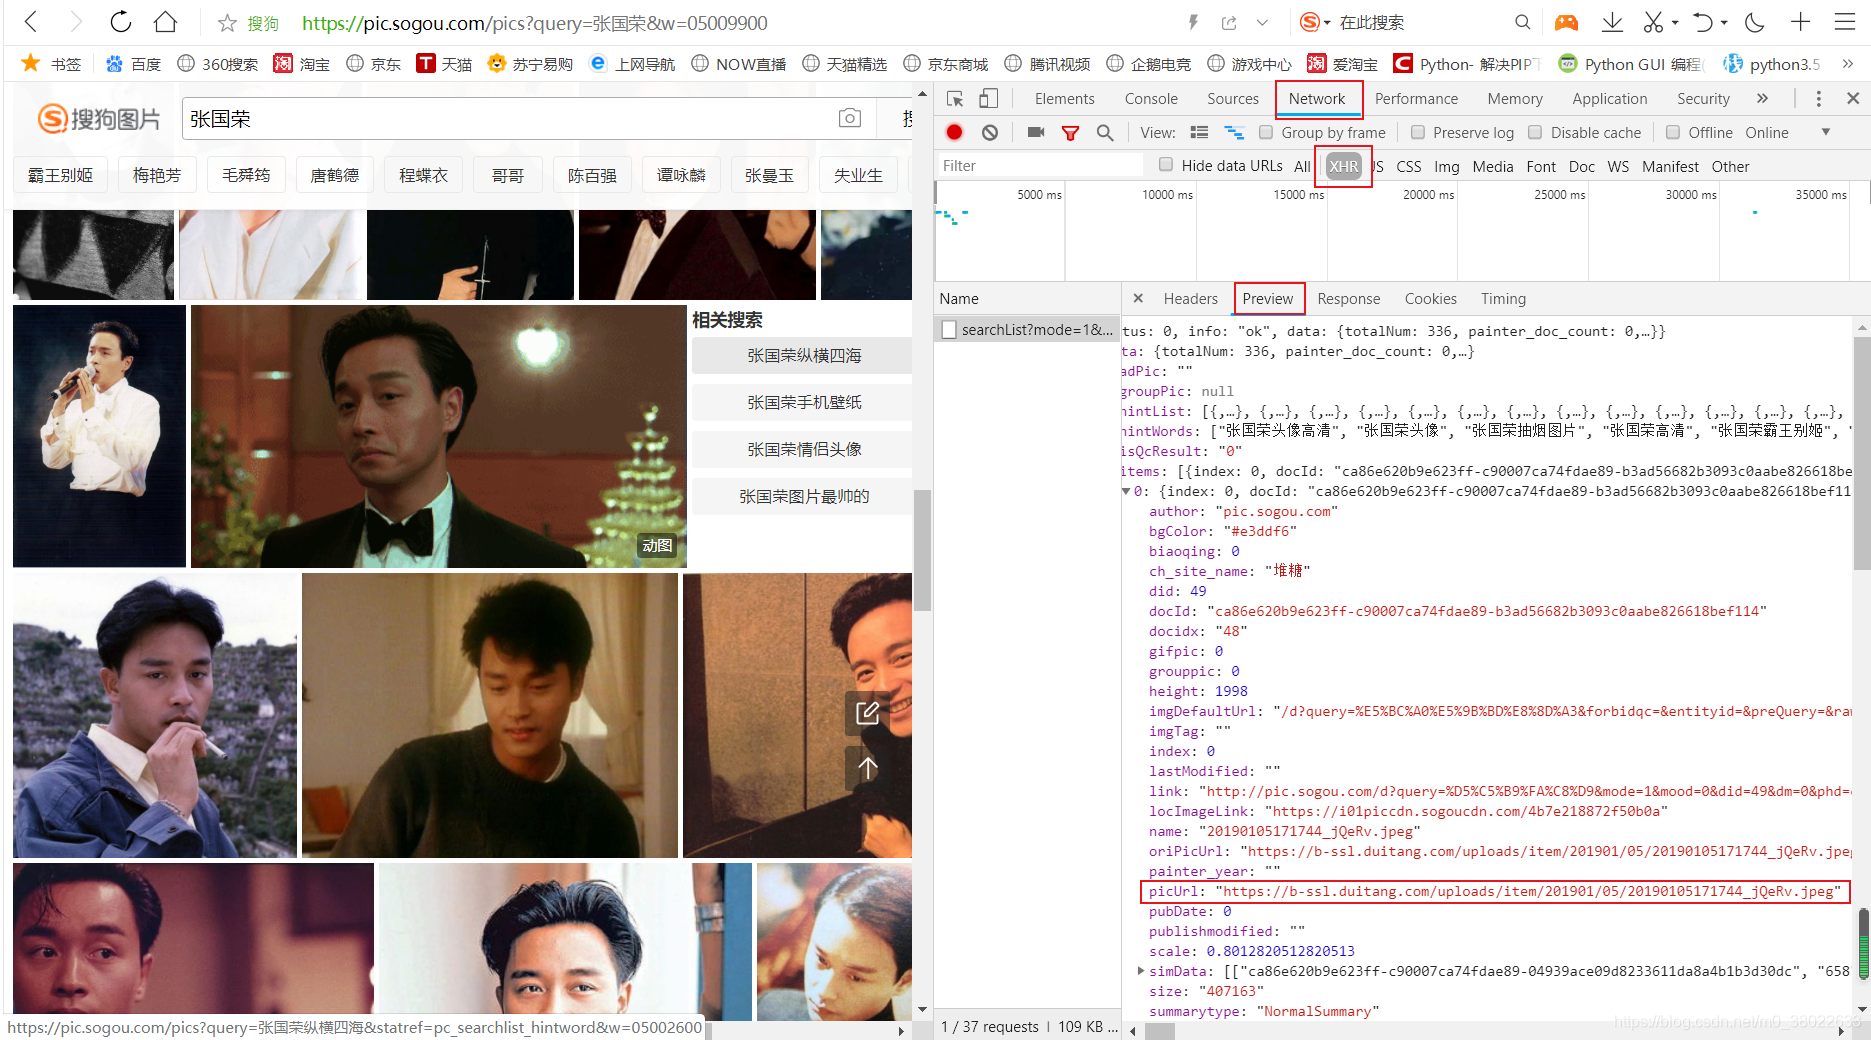Expand the bookmarks bar overflow chevron
The image size is (1871, 1040).
pos(1847,63)
